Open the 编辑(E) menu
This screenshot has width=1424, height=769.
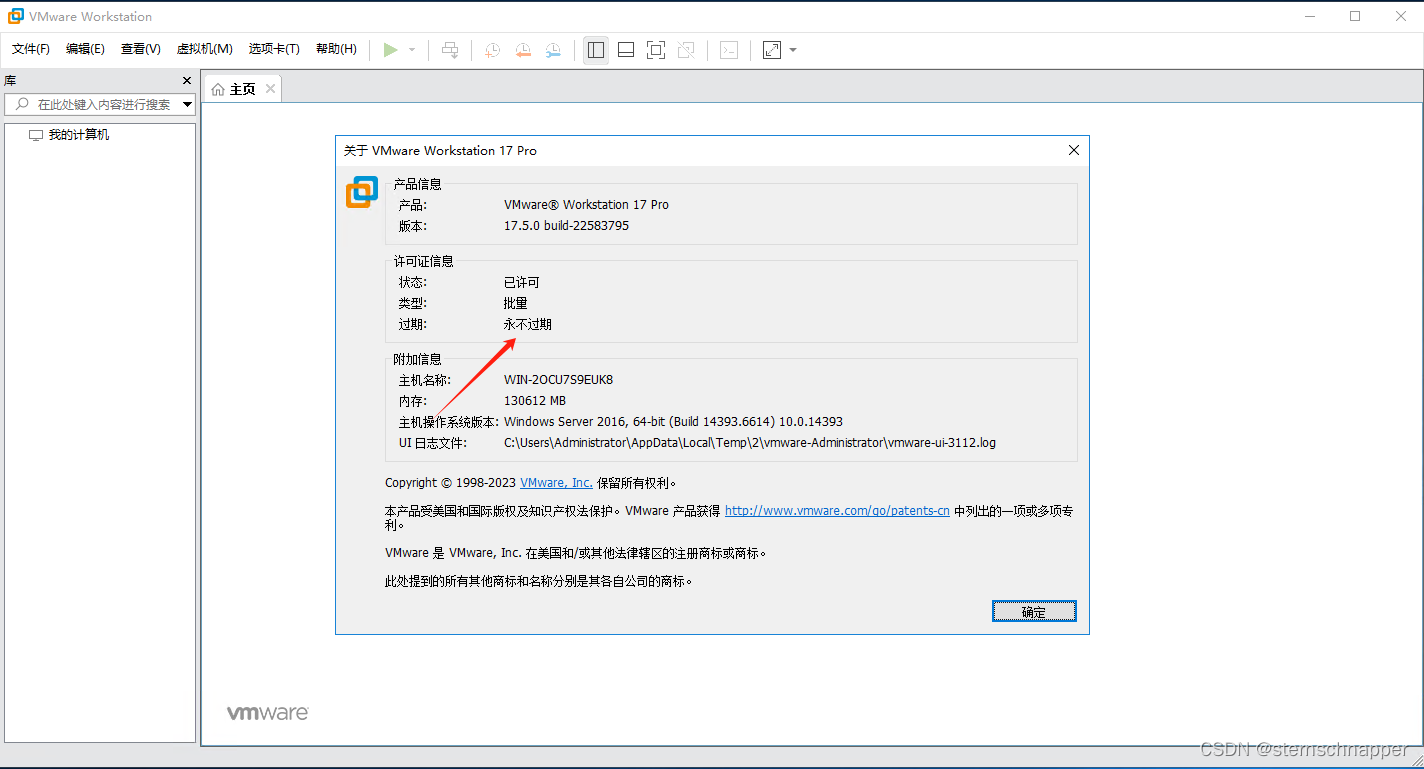pos(85,49)
